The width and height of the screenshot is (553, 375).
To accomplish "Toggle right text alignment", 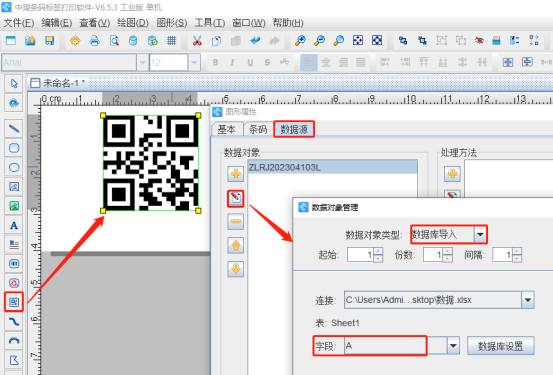I will [344, 62].
